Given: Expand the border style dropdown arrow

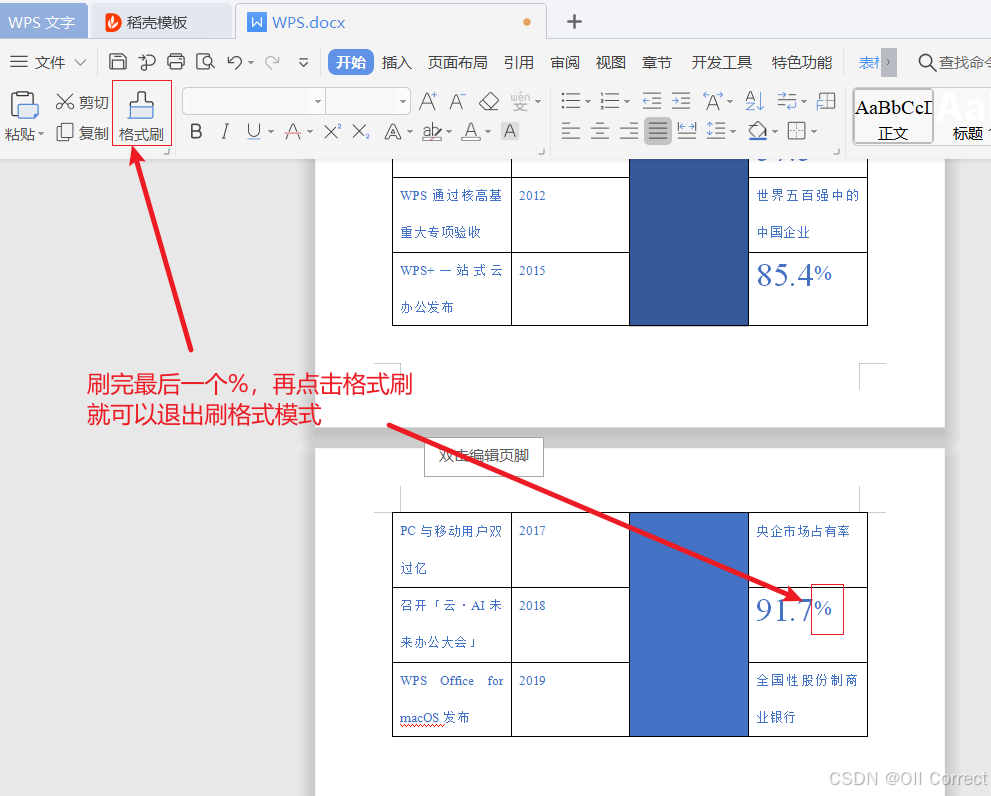Looking at the screenshot, I should click(814, 132).
